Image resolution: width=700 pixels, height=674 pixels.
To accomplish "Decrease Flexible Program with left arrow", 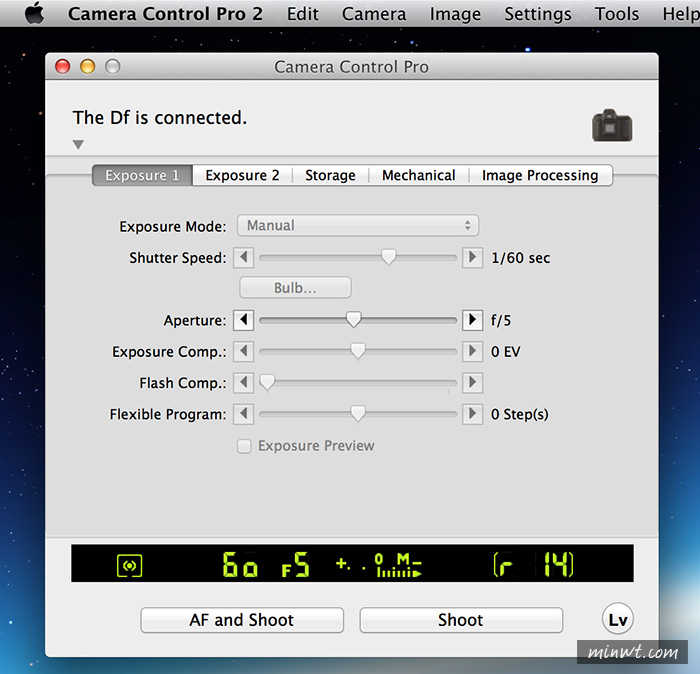I will (x=243, y=414).
